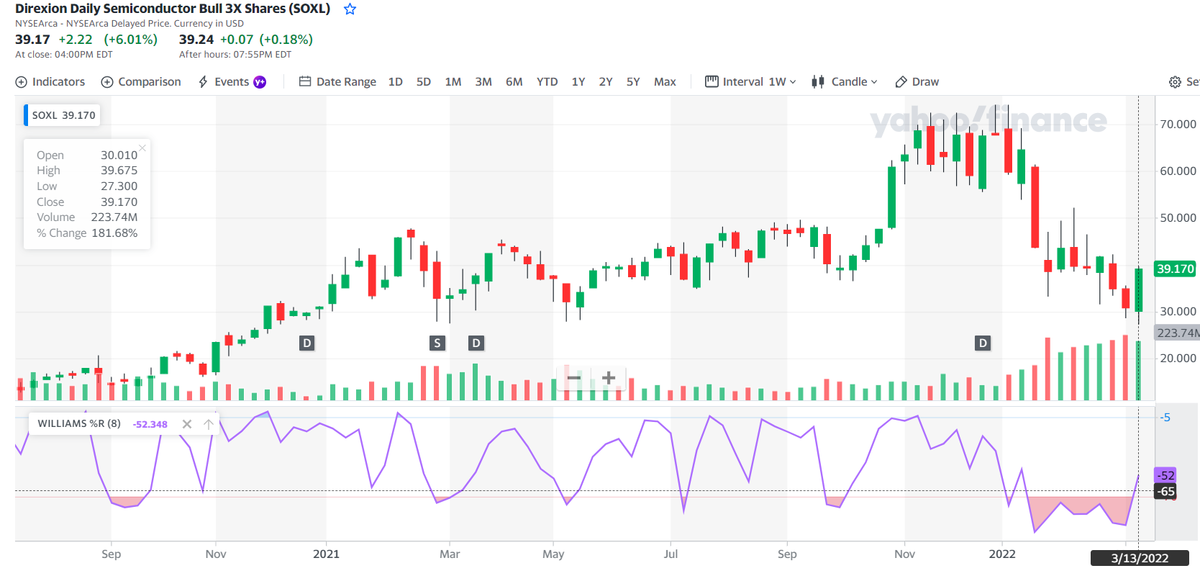Zoom out chart with minus button
The image size is (1200, 576).
[x=574, y=377]
